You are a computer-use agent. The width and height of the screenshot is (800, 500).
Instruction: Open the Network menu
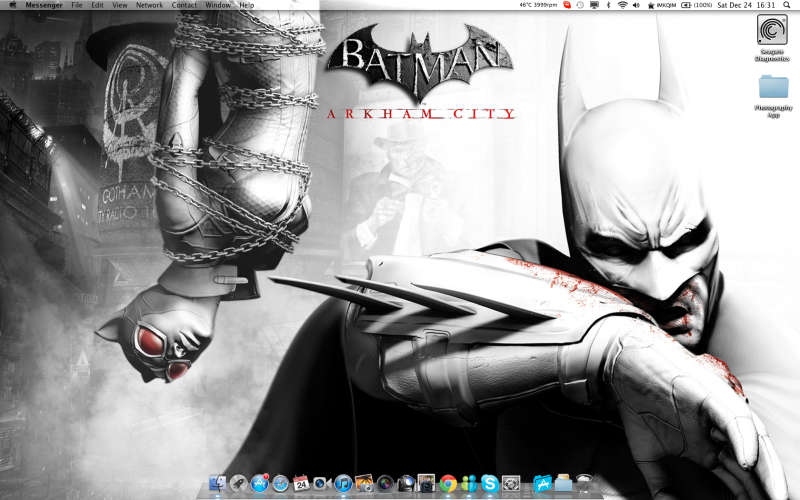click(x=149, y=5)
